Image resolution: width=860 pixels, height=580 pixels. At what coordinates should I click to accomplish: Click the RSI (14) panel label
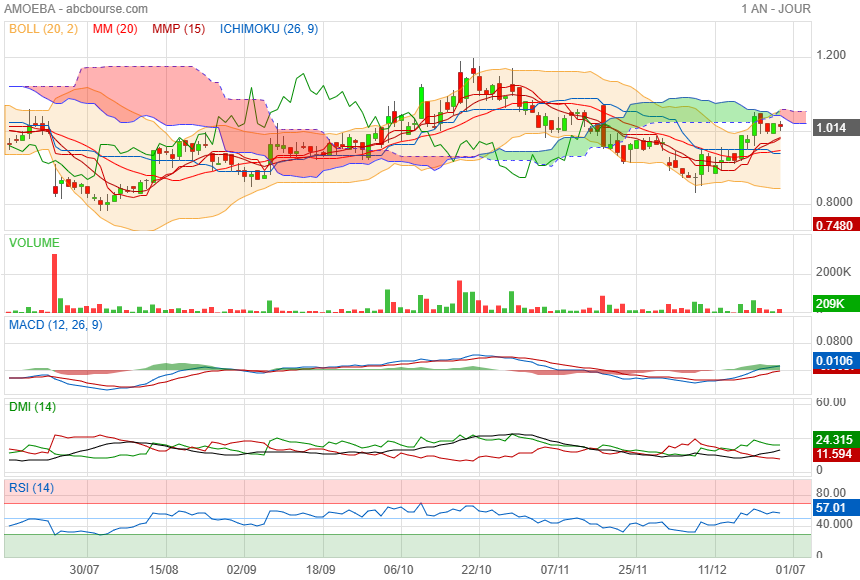31,487
